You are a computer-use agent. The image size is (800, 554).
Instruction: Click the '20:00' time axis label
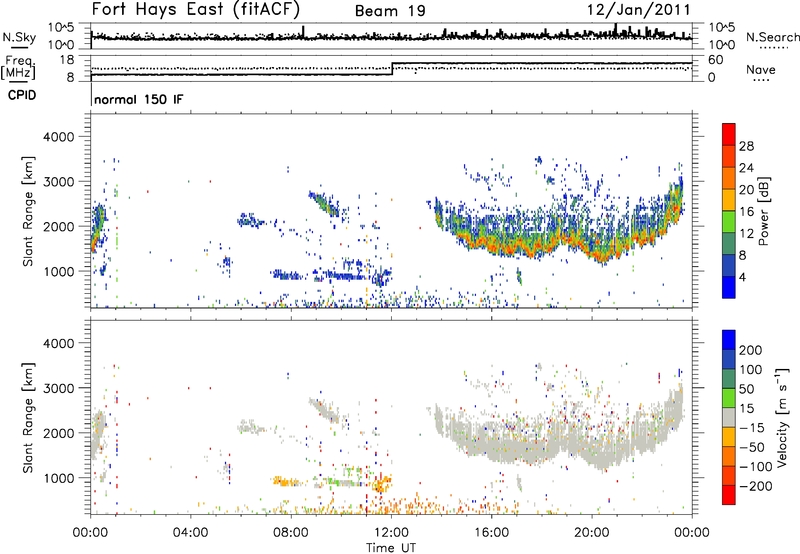point(592,533)
